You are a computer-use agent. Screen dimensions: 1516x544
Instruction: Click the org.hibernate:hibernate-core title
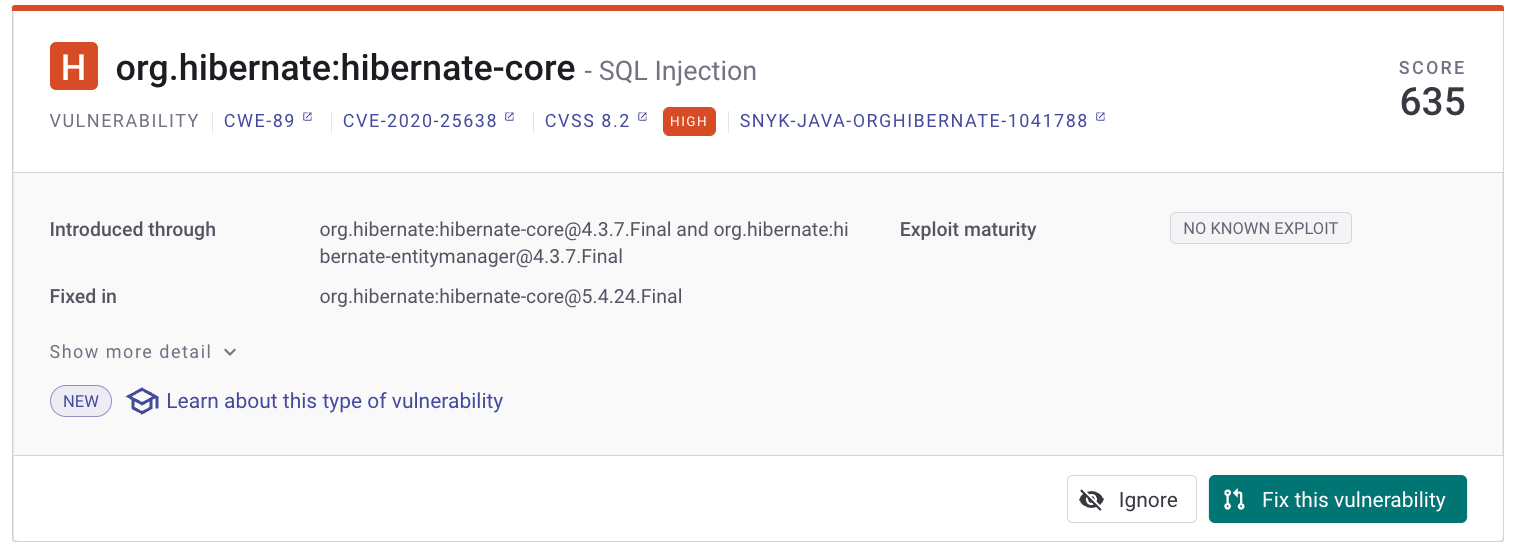tap(346, 68)
